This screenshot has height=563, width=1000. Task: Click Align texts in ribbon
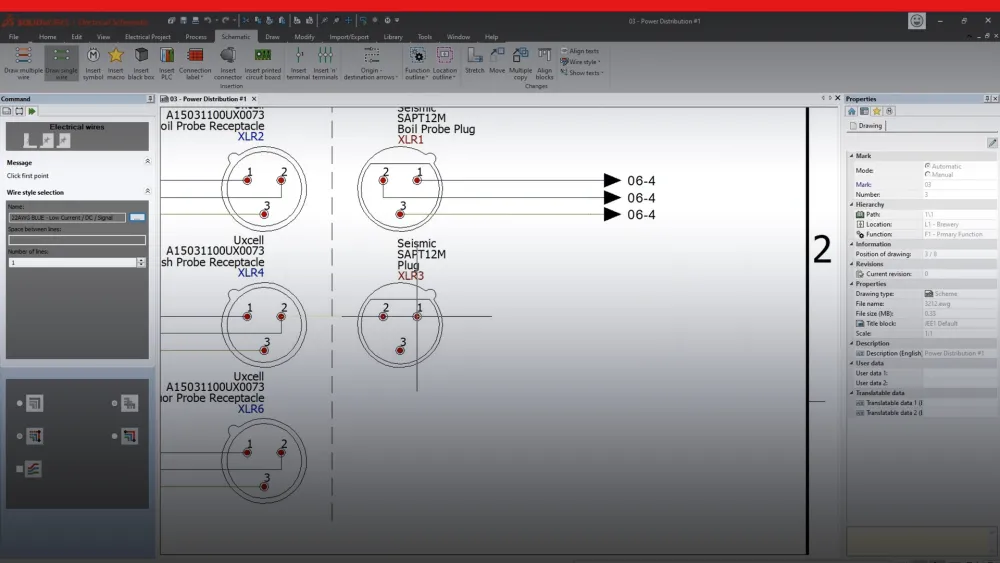pyautogui.click(x=580, y=51)
